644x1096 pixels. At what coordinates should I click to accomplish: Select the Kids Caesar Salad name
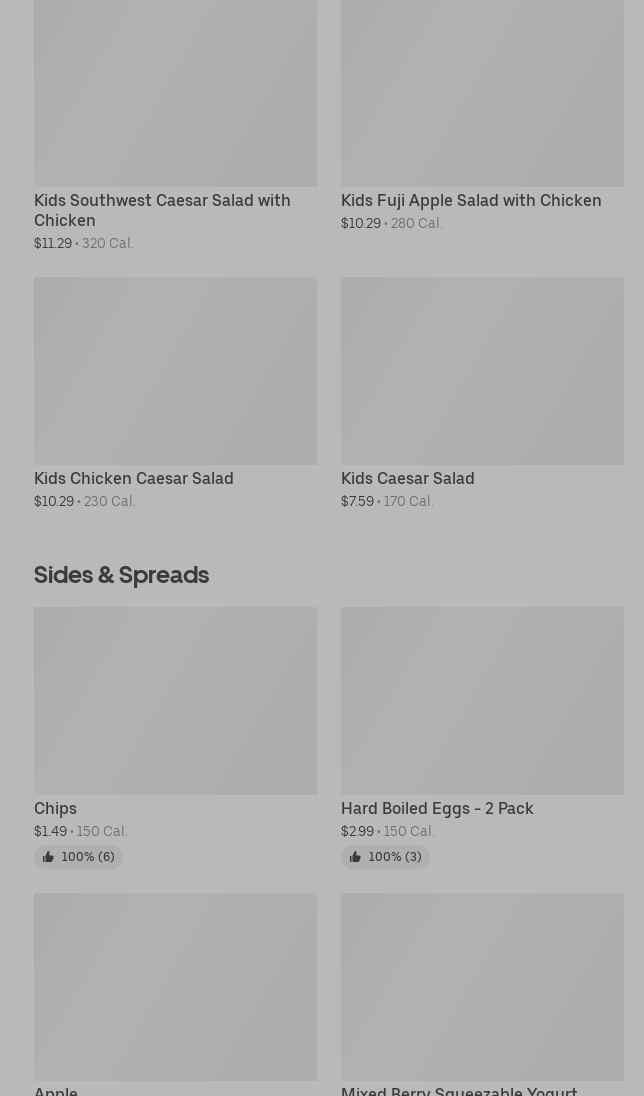[407, 478]
